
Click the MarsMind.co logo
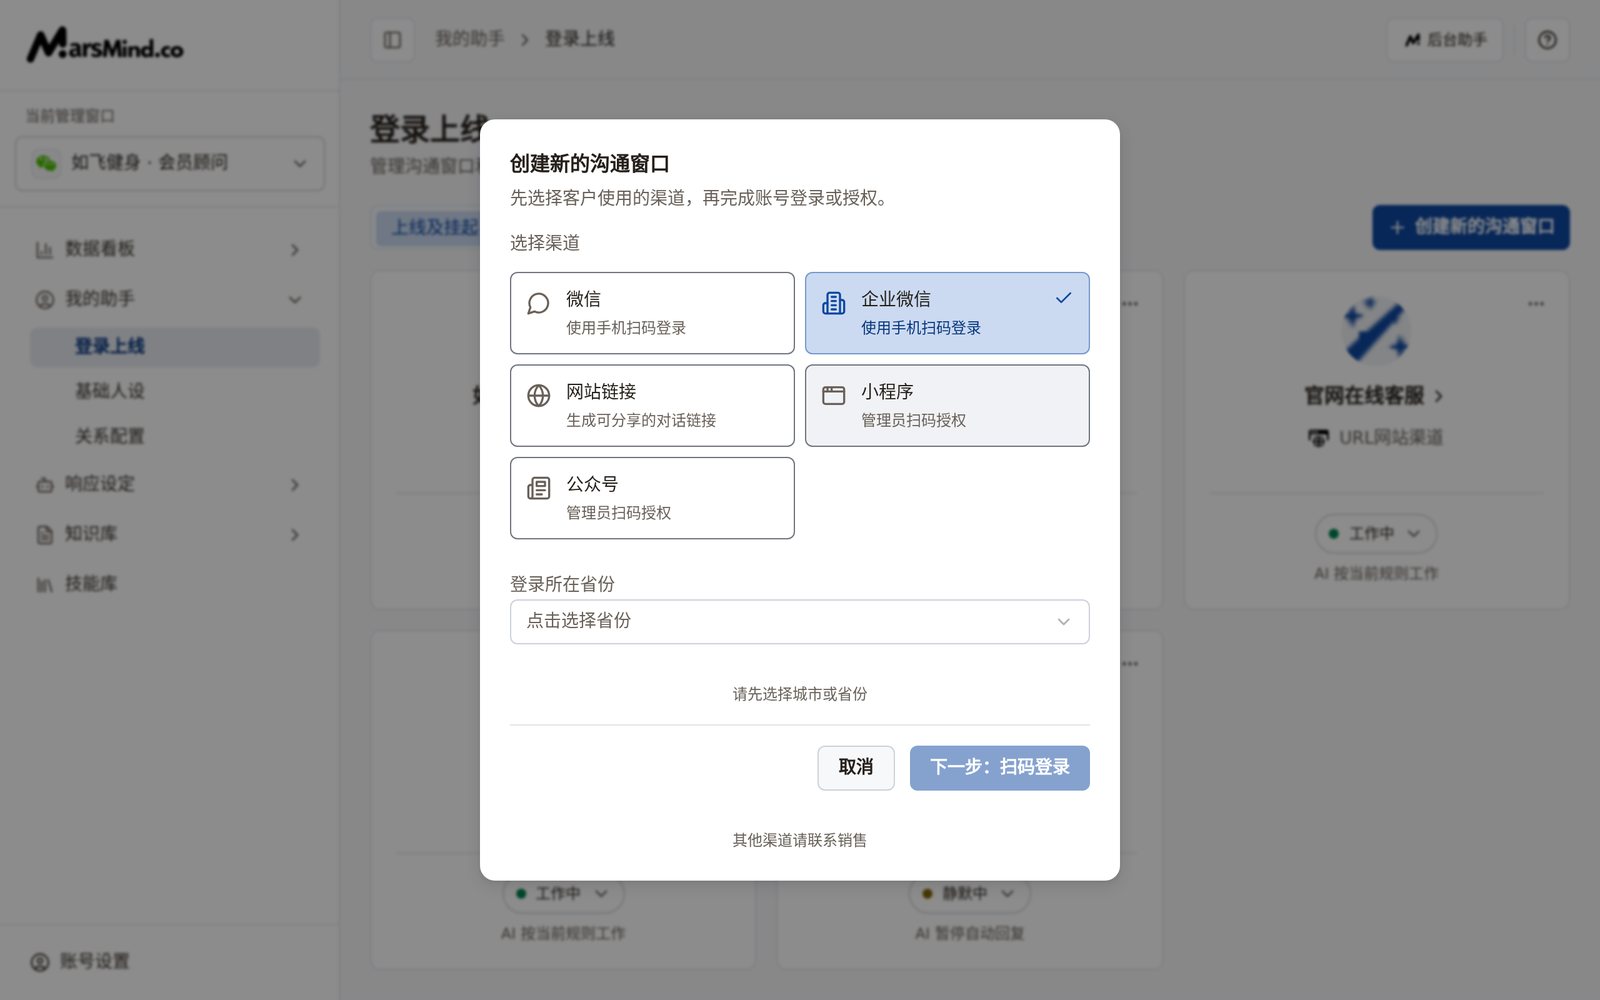pos(105,45)
